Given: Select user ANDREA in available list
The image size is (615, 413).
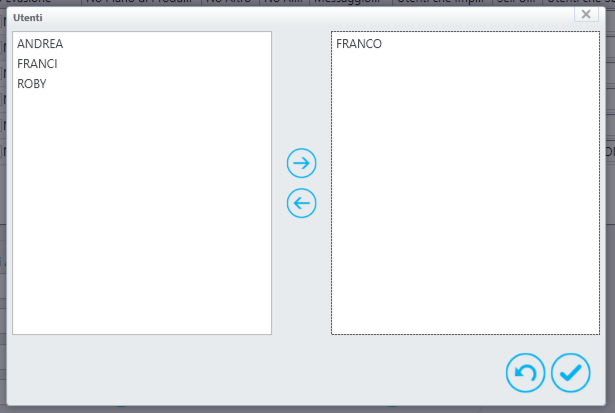Looking at the screenshot, I should click(40, 44).
